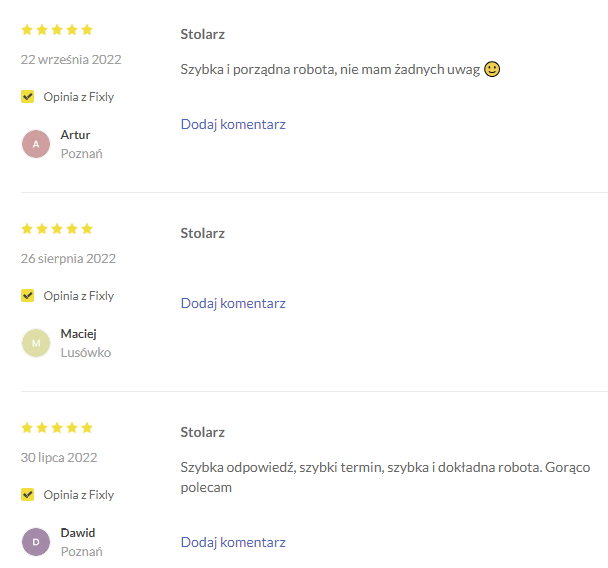608x568 pixels.
Task: Click the date 22 września 2022
Action: (71, 60)
